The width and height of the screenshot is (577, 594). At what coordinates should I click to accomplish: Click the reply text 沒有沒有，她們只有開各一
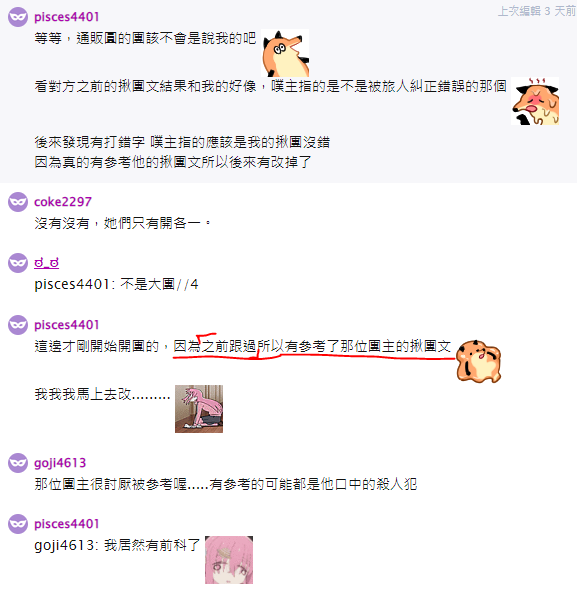click(123, 223)
